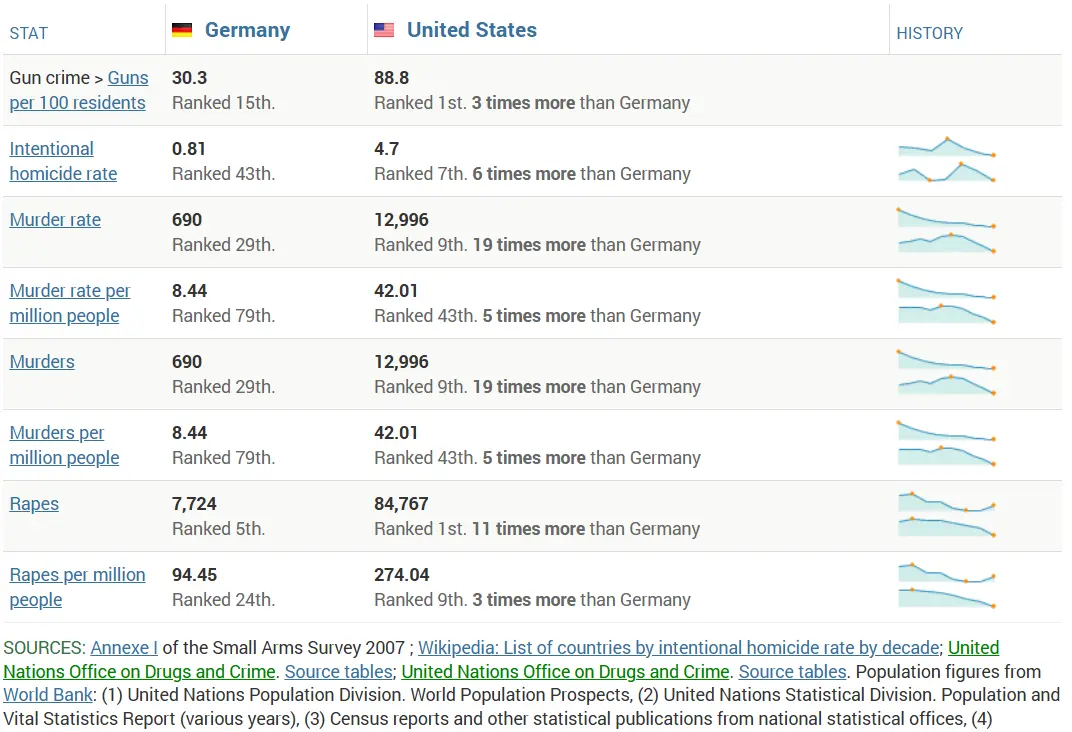Click the World Bank source link
The image size is (1072, 732).
[x=48, y=695]
